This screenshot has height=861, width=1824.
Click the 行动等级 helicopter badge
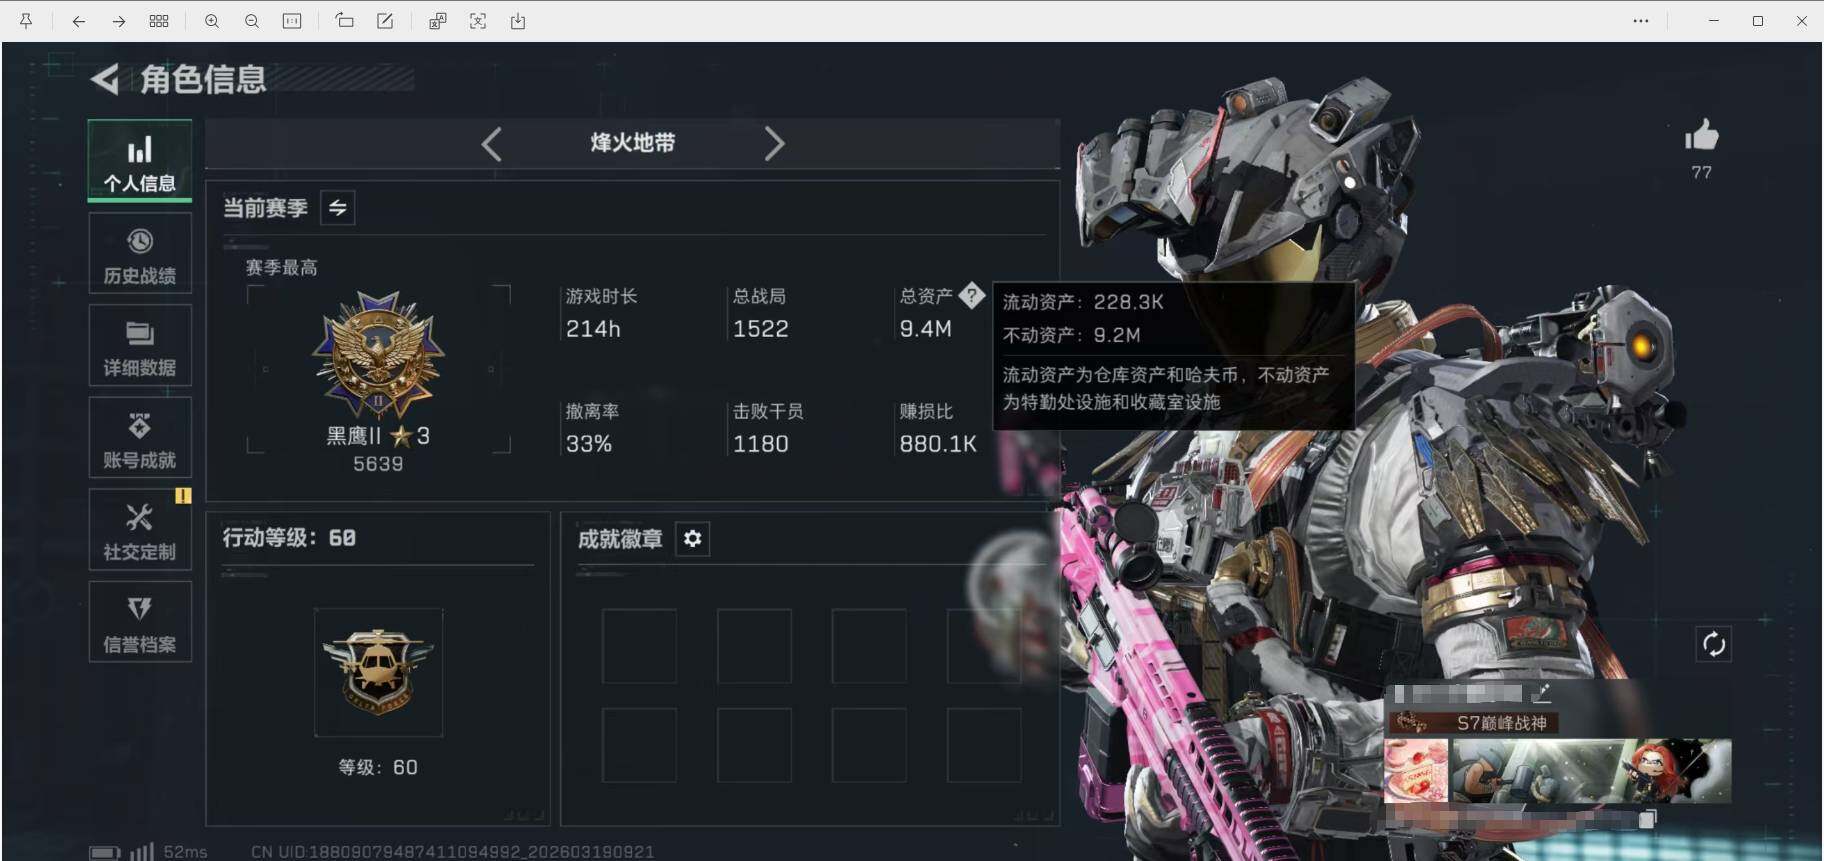click(378, 672)
